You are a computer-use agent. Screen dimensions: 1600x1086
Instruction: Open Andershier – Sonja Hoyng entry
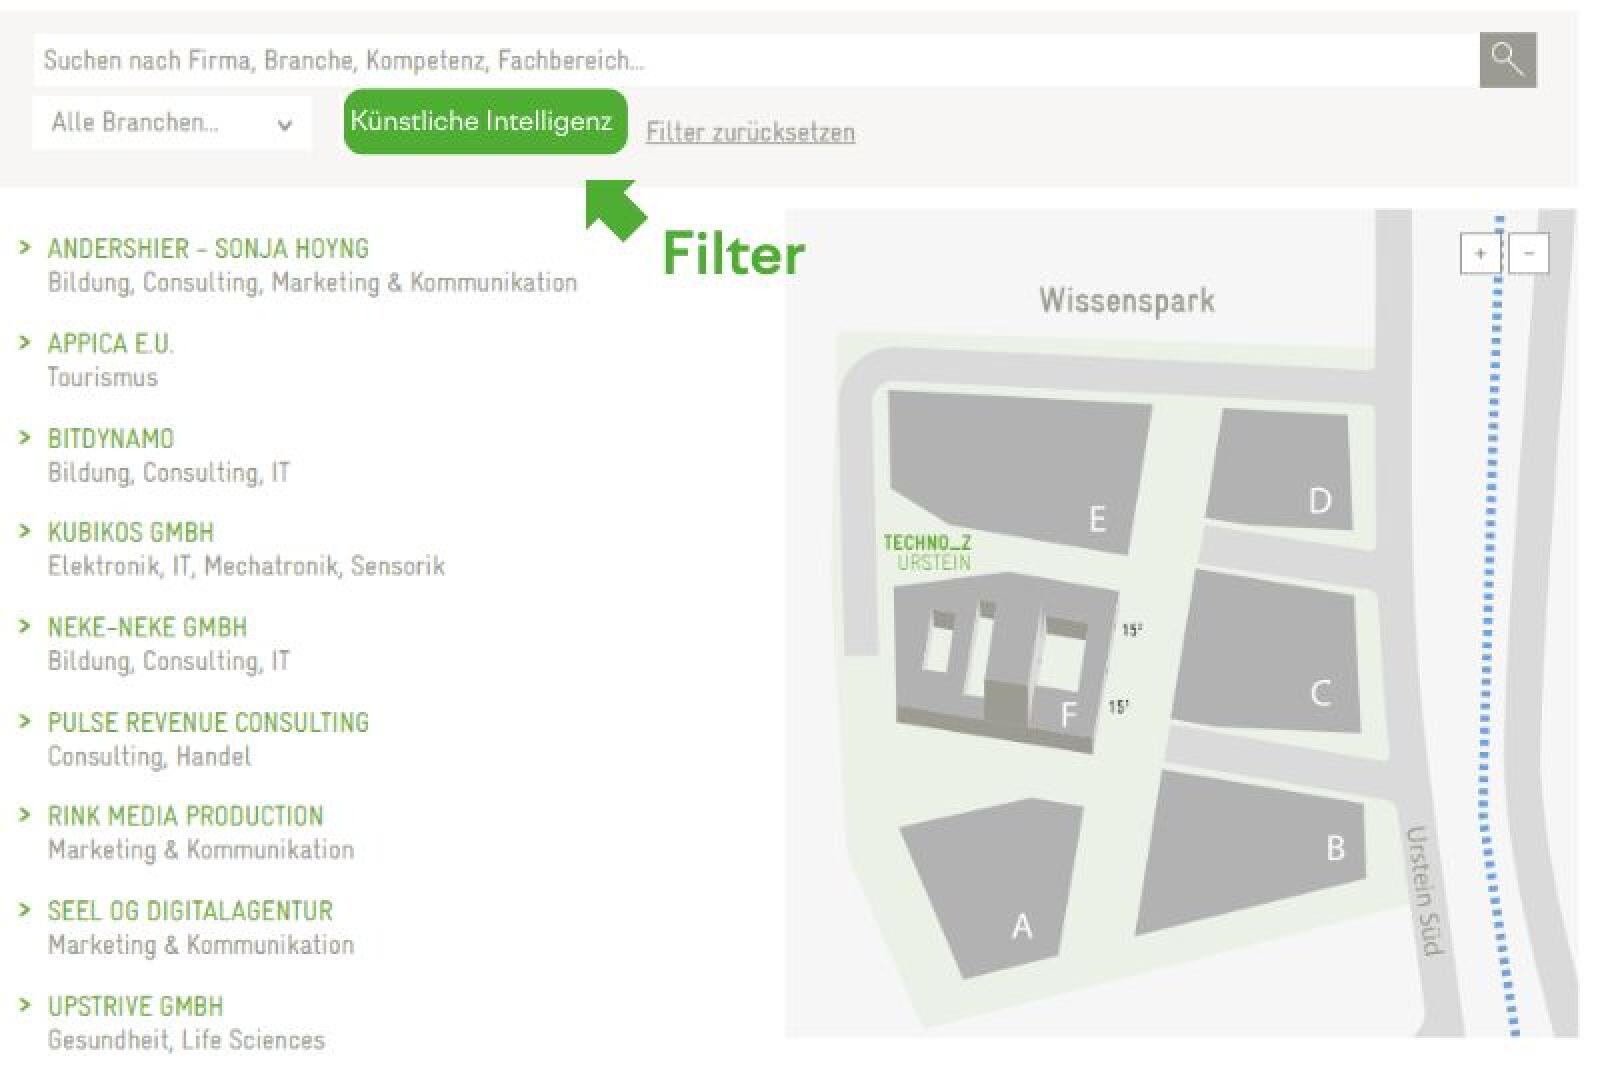click(x=208, y=248)
